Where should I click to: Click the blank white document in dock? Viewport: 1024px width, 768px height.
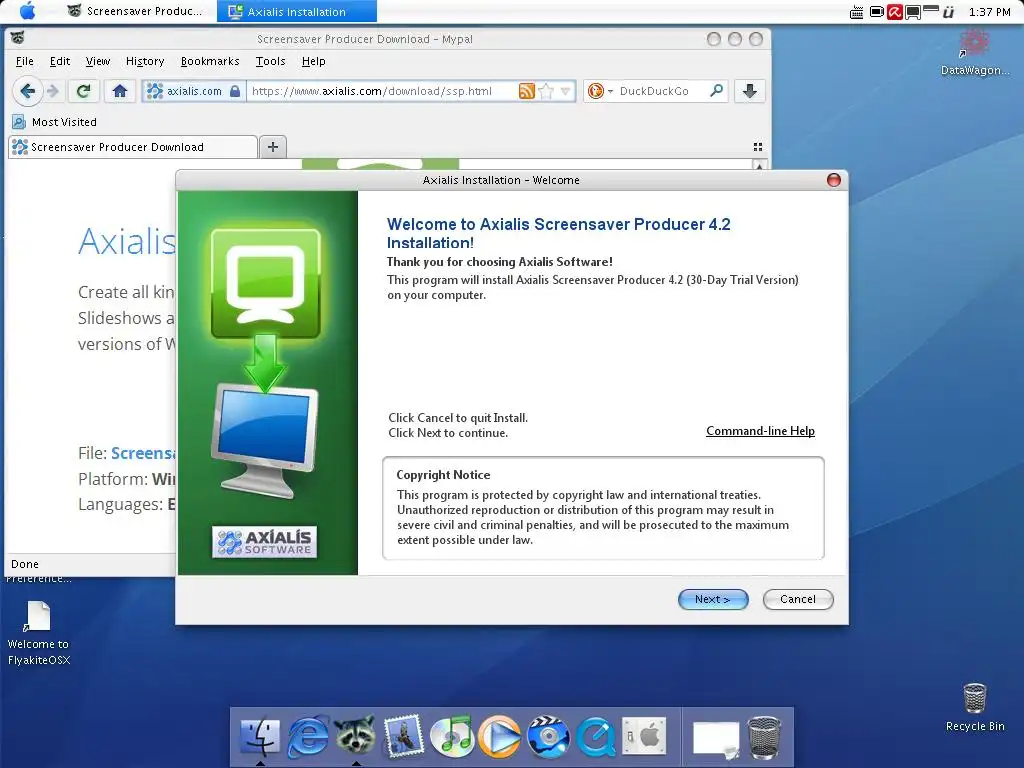point(716,739)
